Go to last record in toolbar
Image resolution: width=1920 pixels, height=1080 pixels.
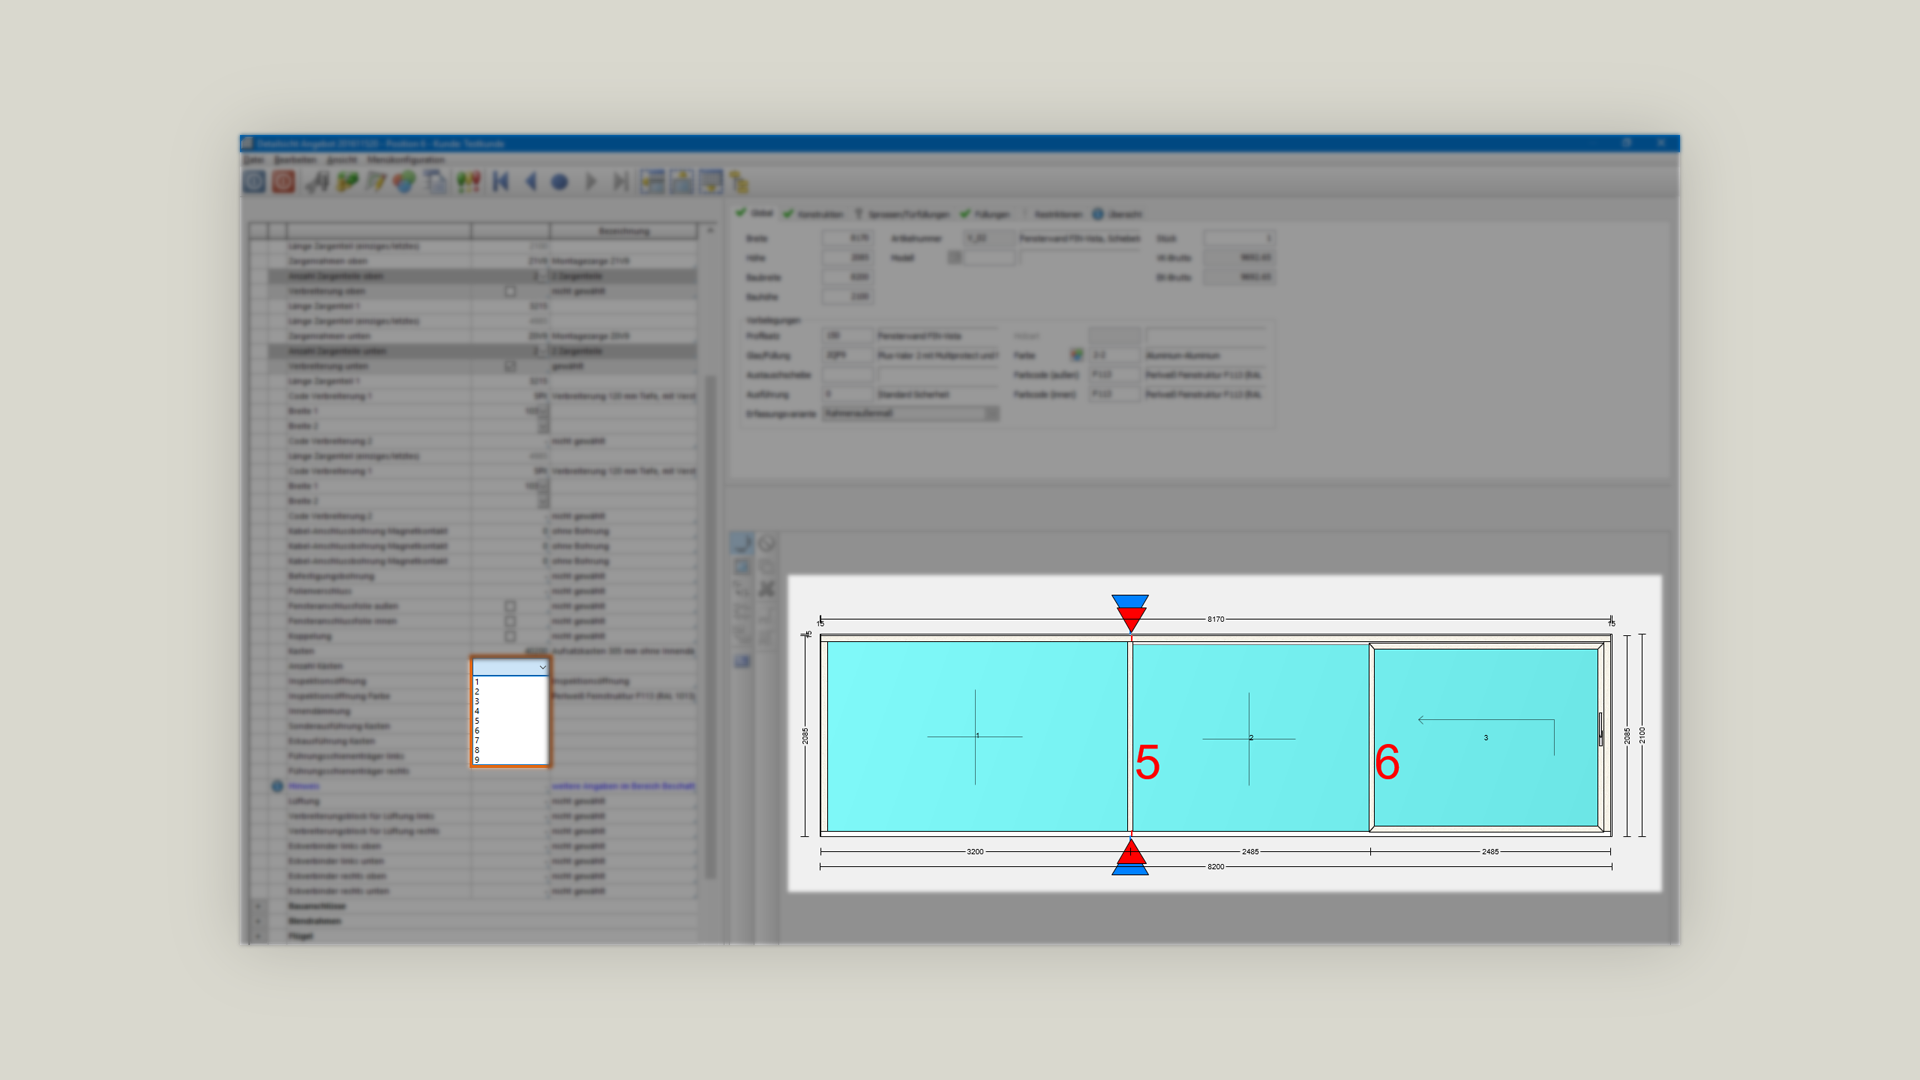pyautogui.click(x=621, y=182)
